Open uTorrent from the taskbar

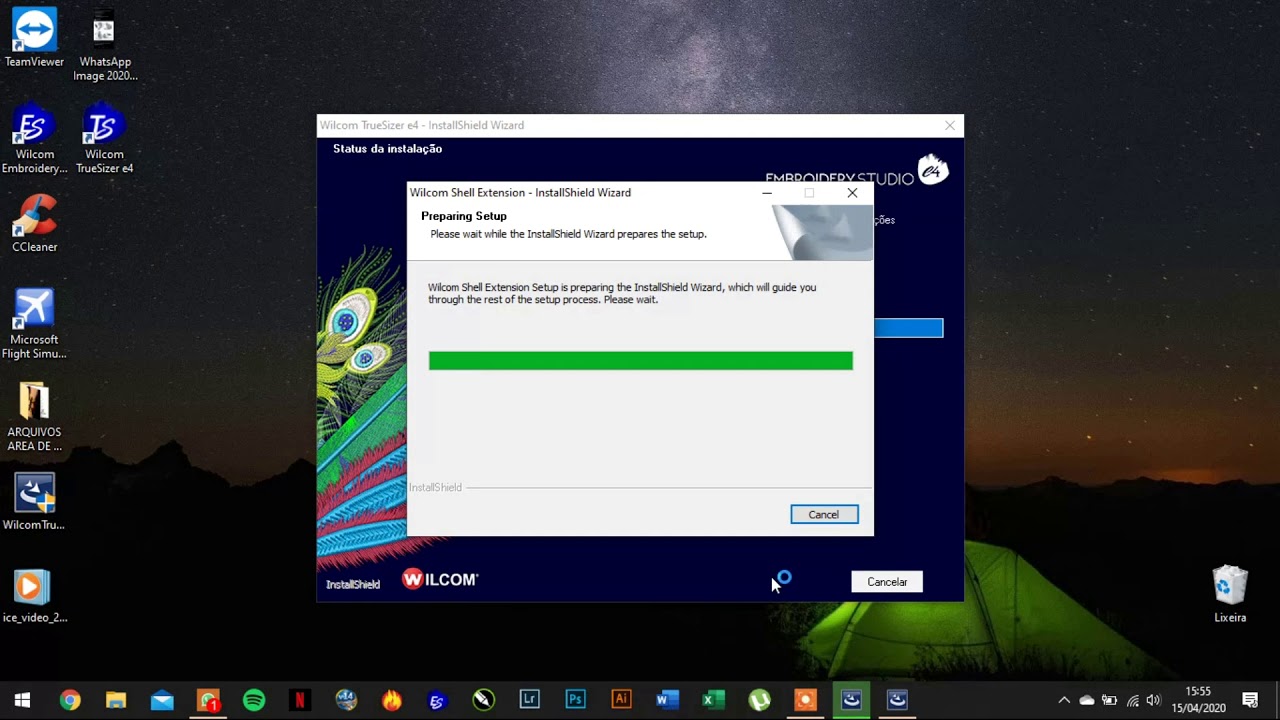[x=759, y=700]
